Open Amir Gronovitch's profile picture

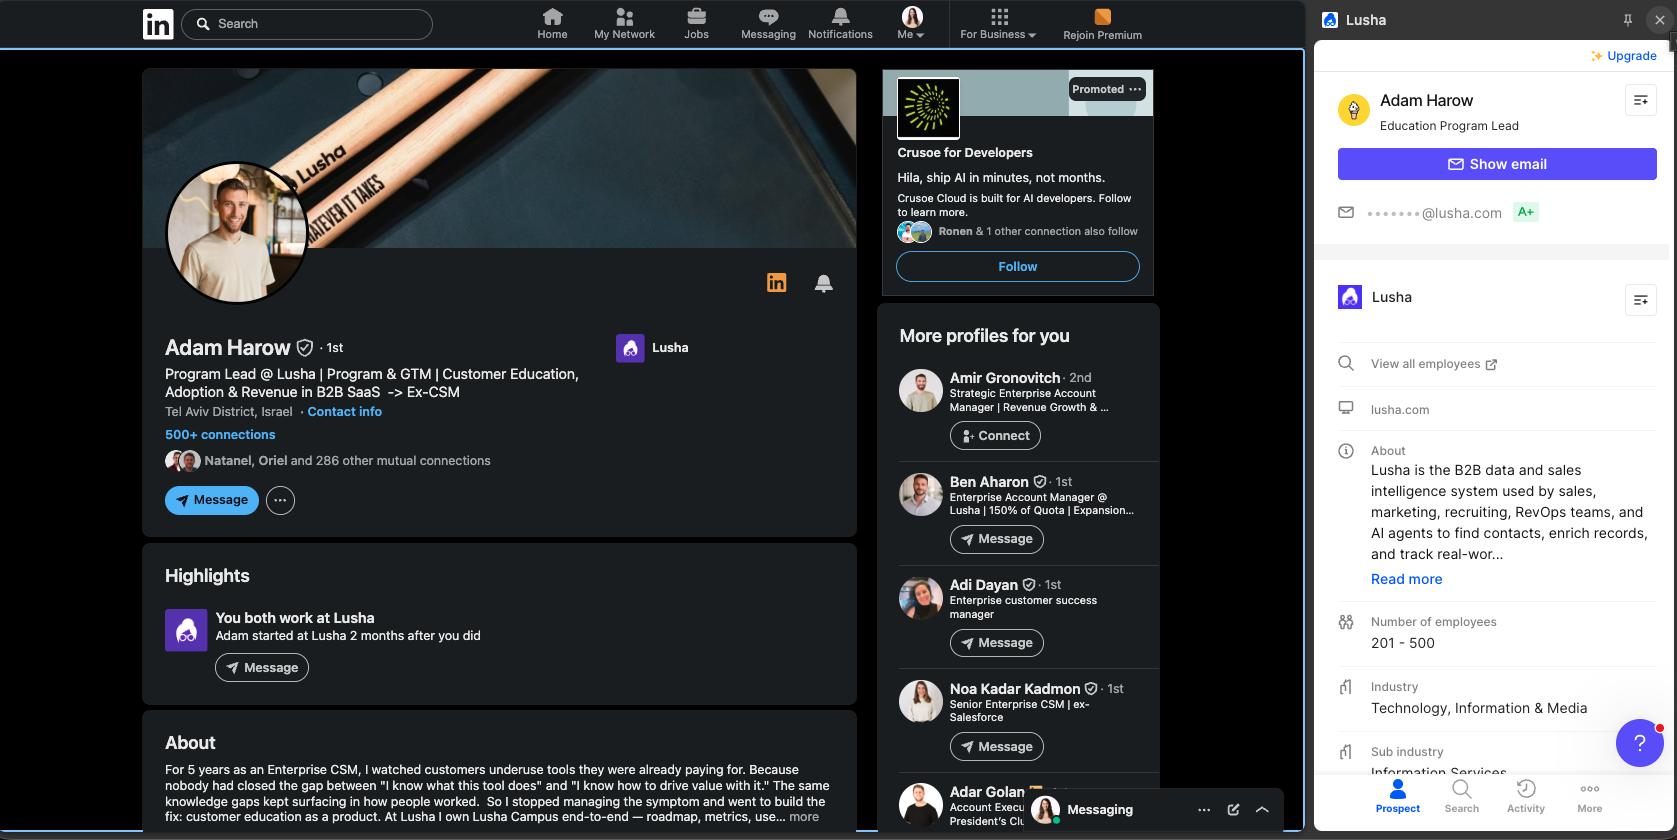click(x=921, y=391)
